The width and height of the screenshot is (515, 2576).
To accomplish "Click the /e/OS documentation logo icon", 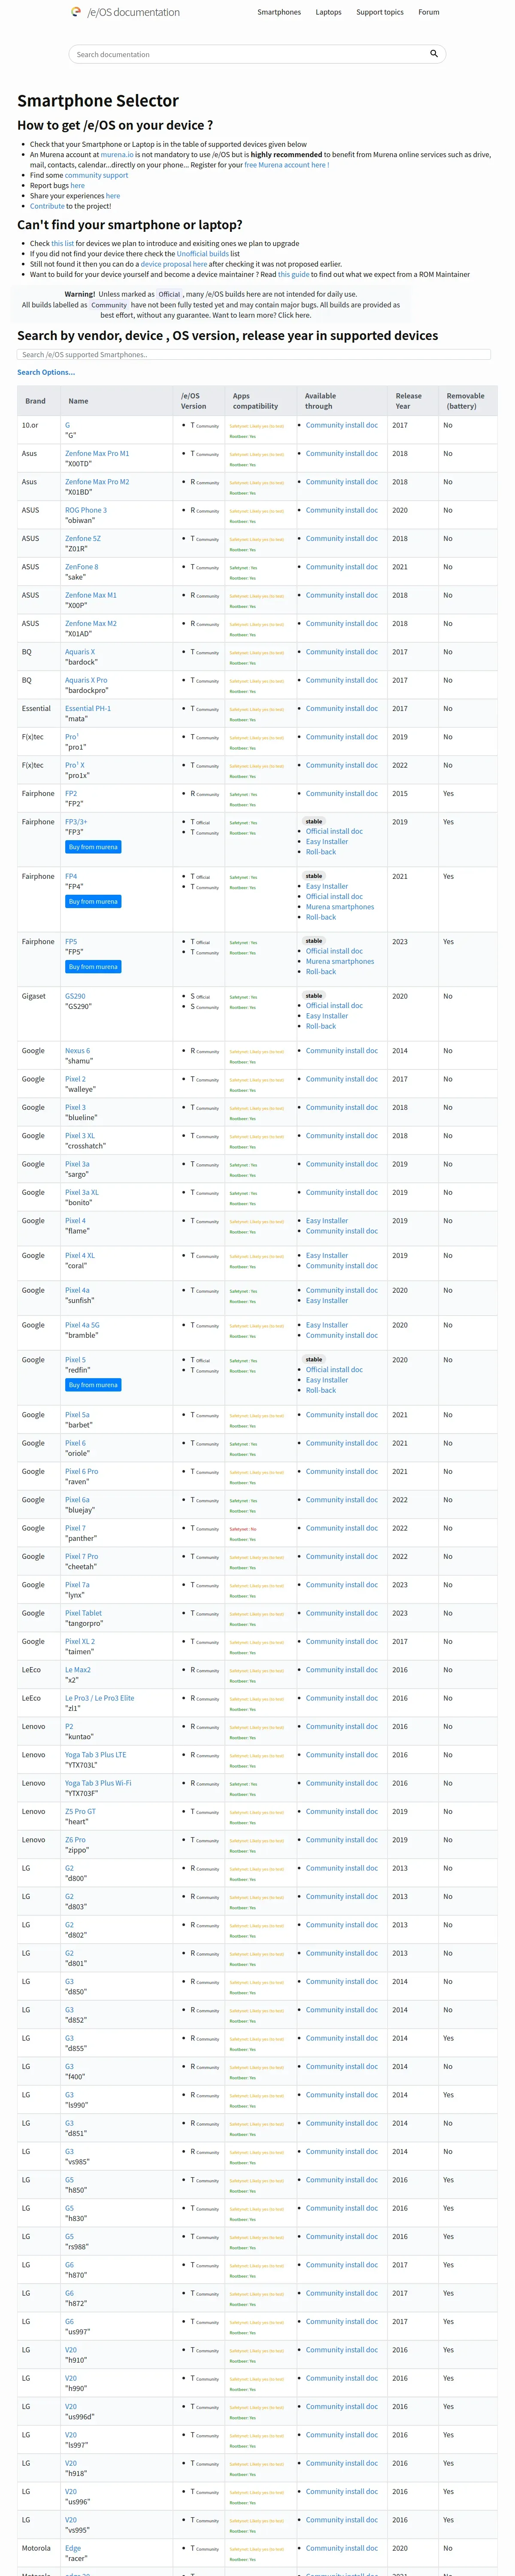I will [x=76, y=12].
